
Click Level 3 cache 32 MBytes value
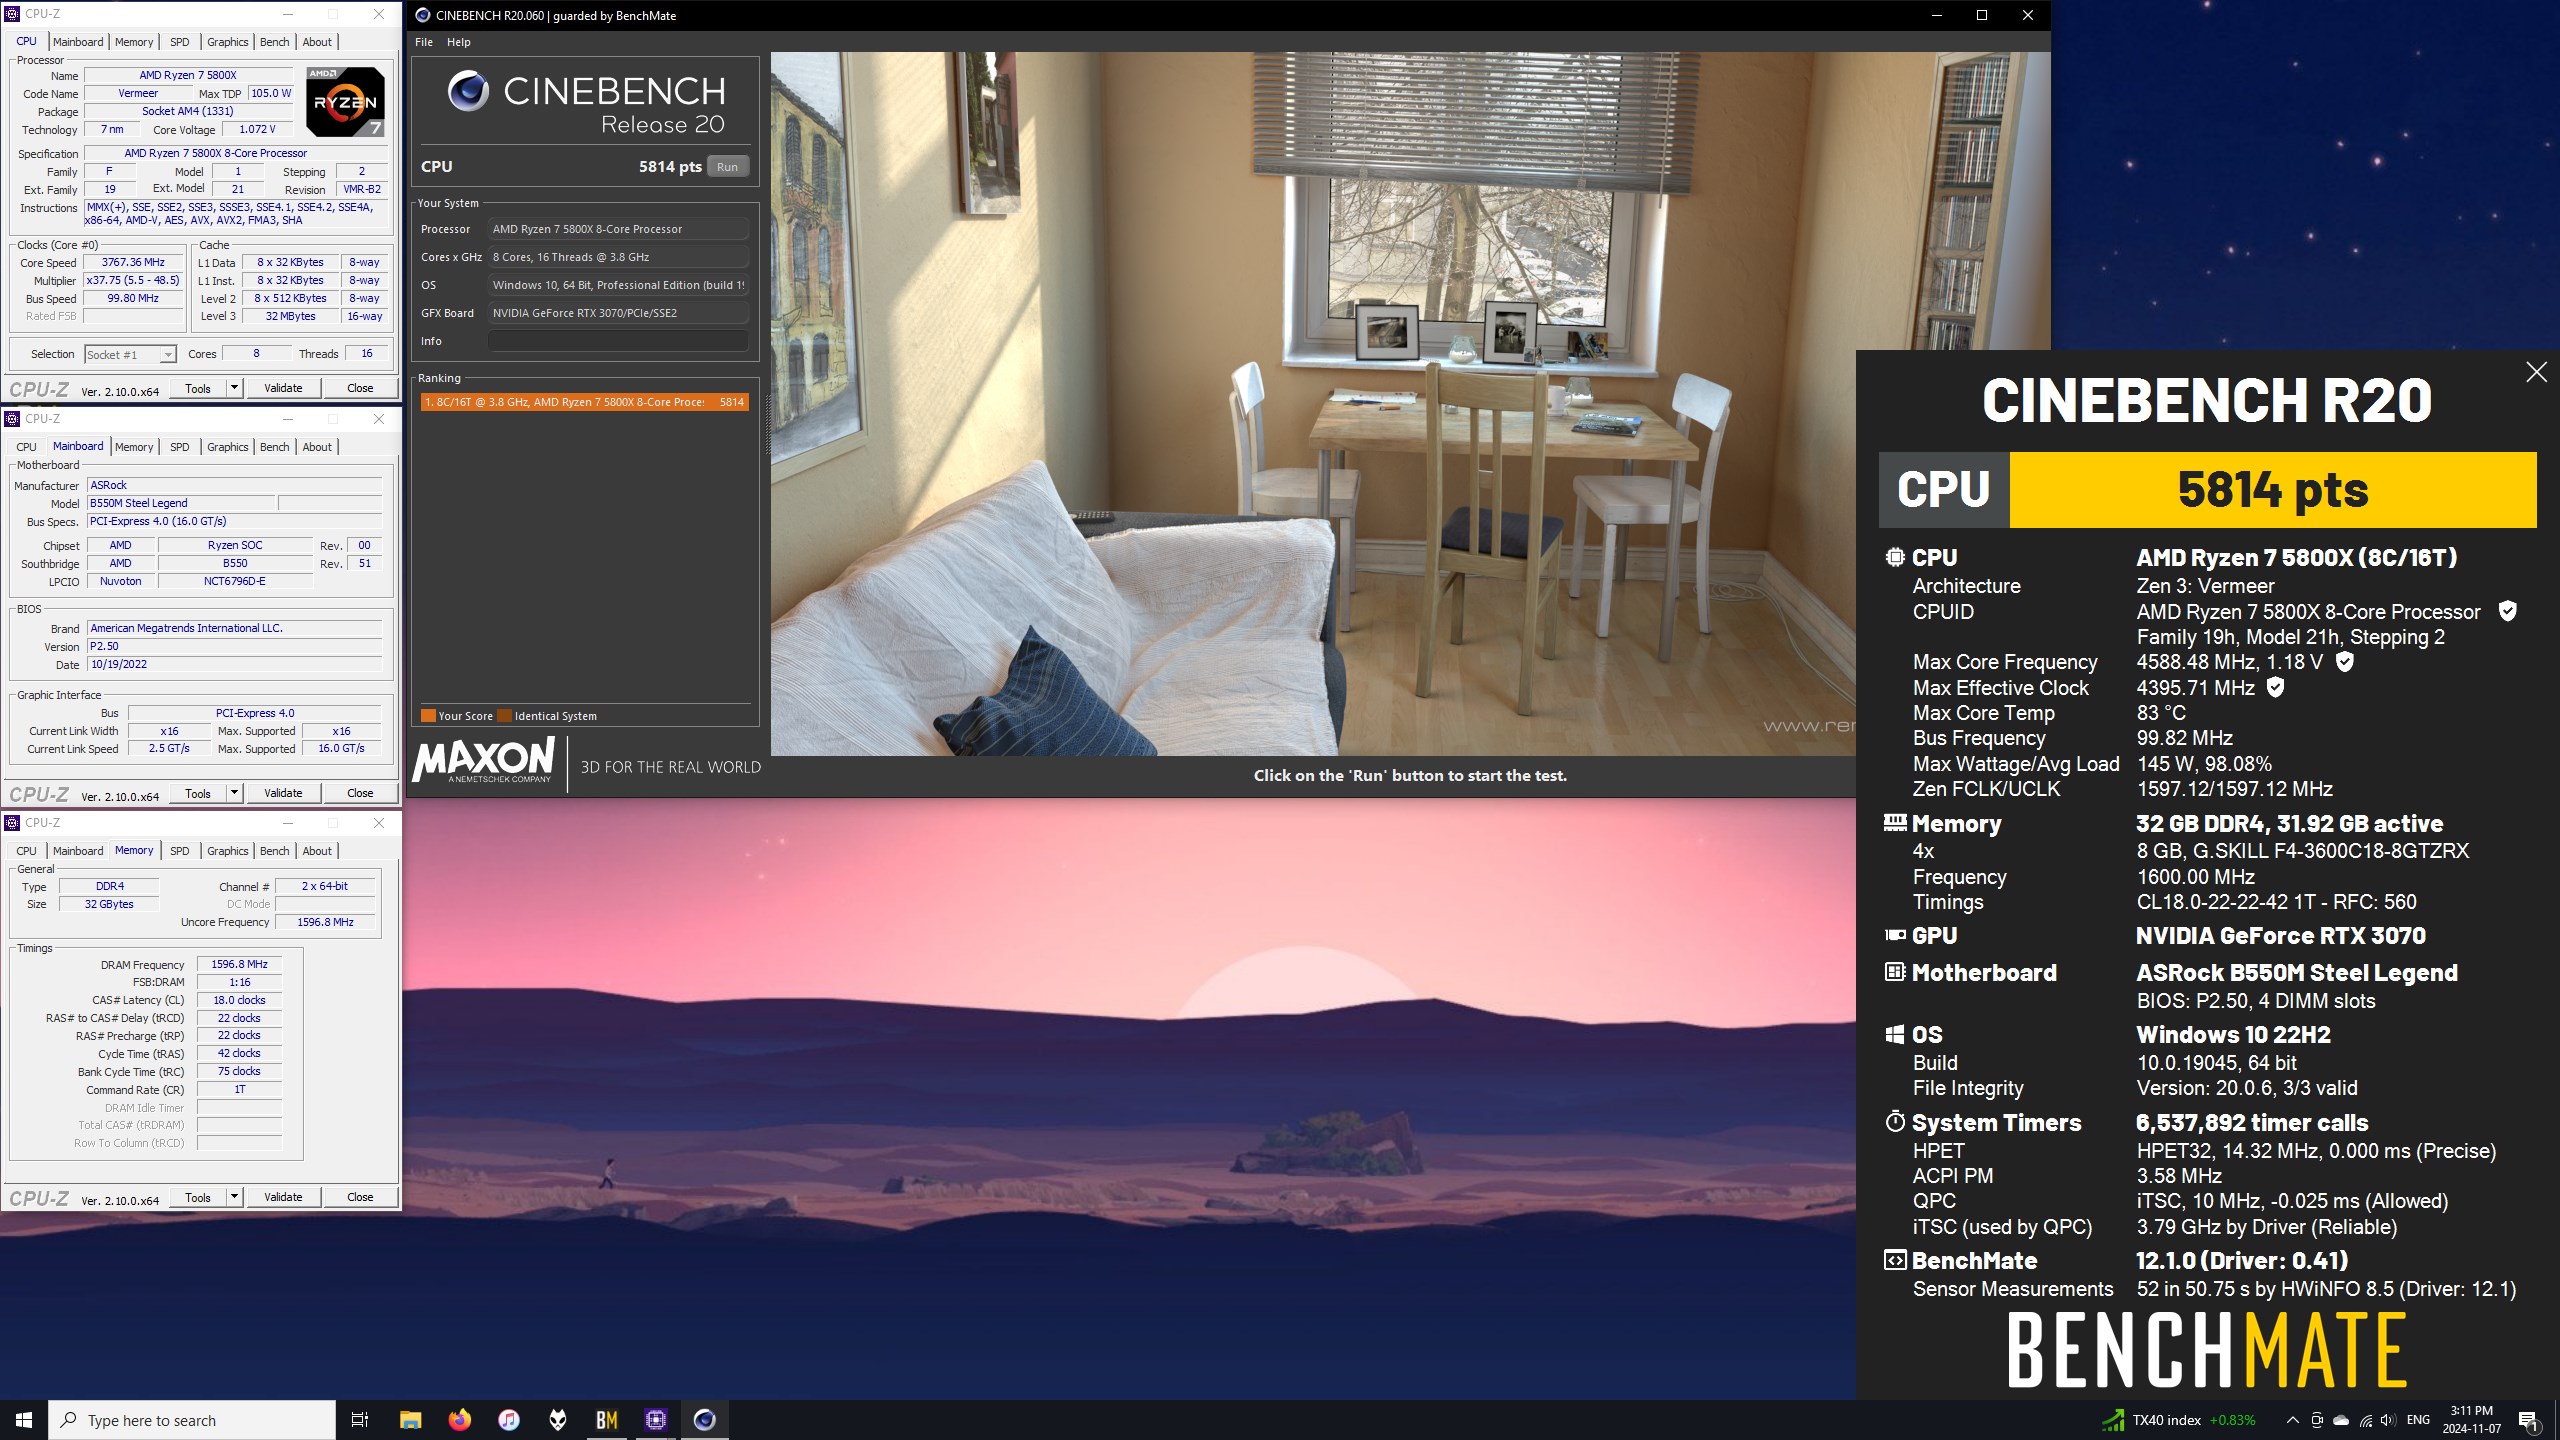[291, 316]
